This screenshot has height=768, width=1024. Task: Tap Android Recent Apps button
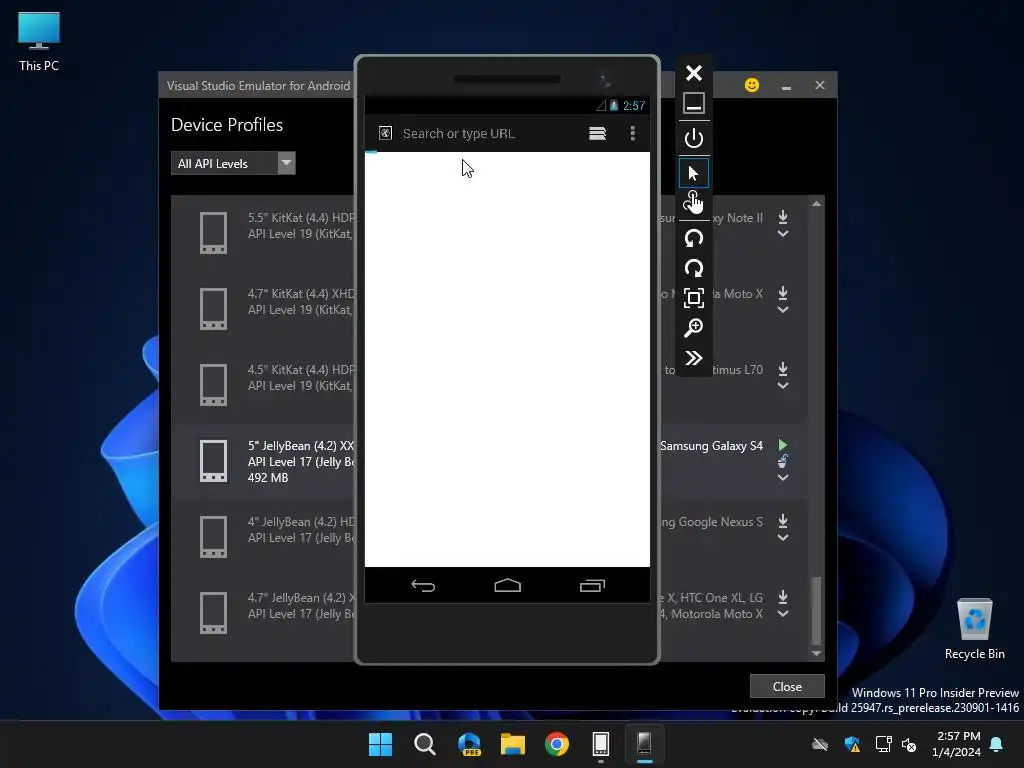tap(592, 586)
